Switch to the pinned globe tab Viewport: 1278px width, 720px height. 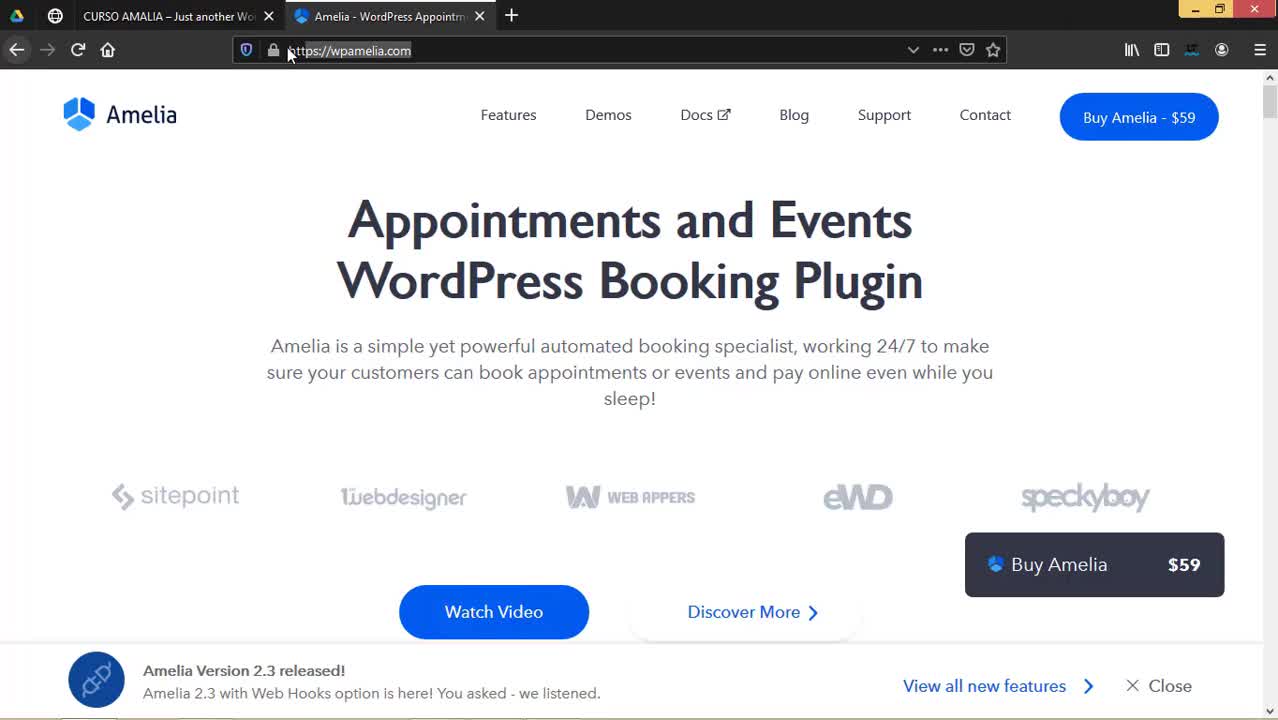[55, 16]
